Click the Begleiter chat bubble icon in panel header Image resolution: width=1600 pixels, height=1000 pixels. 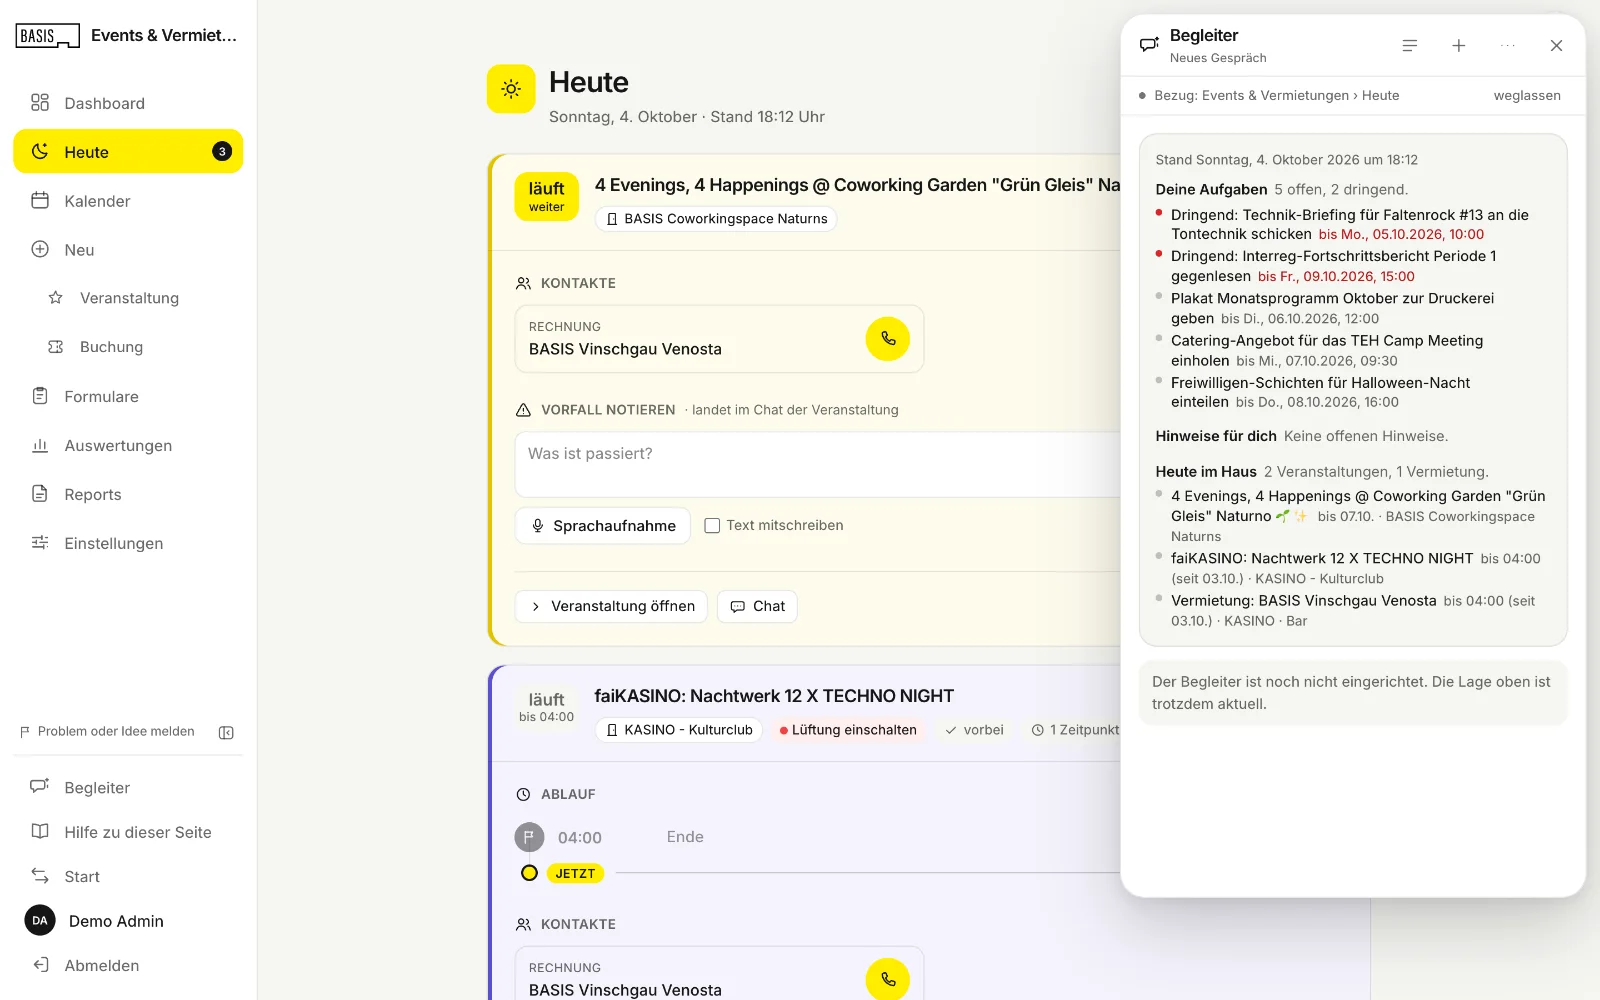1149,45
